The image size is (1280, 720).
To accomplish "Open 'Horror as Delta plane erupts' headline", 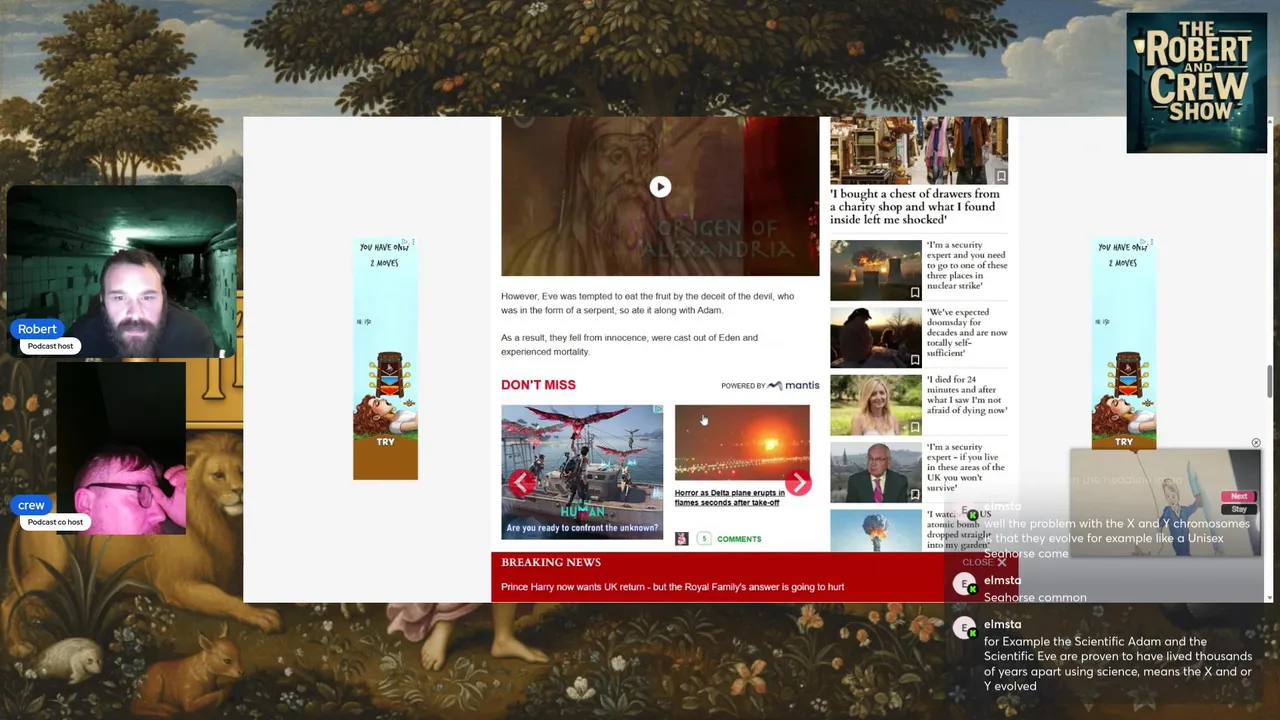I will click(x=730, y=498).
